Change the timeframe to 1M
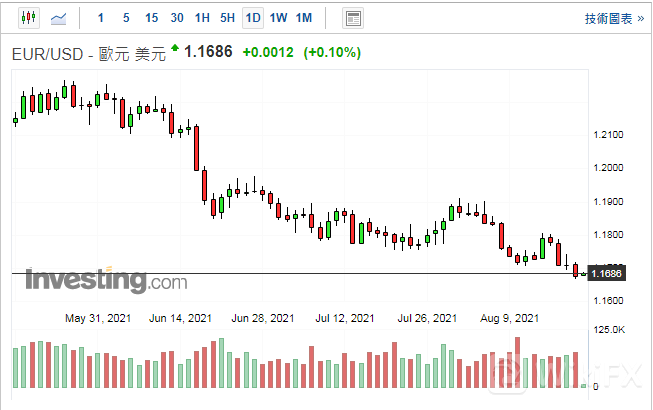The width and height of the screenshot is (653, 410). [x=304, y=18]
